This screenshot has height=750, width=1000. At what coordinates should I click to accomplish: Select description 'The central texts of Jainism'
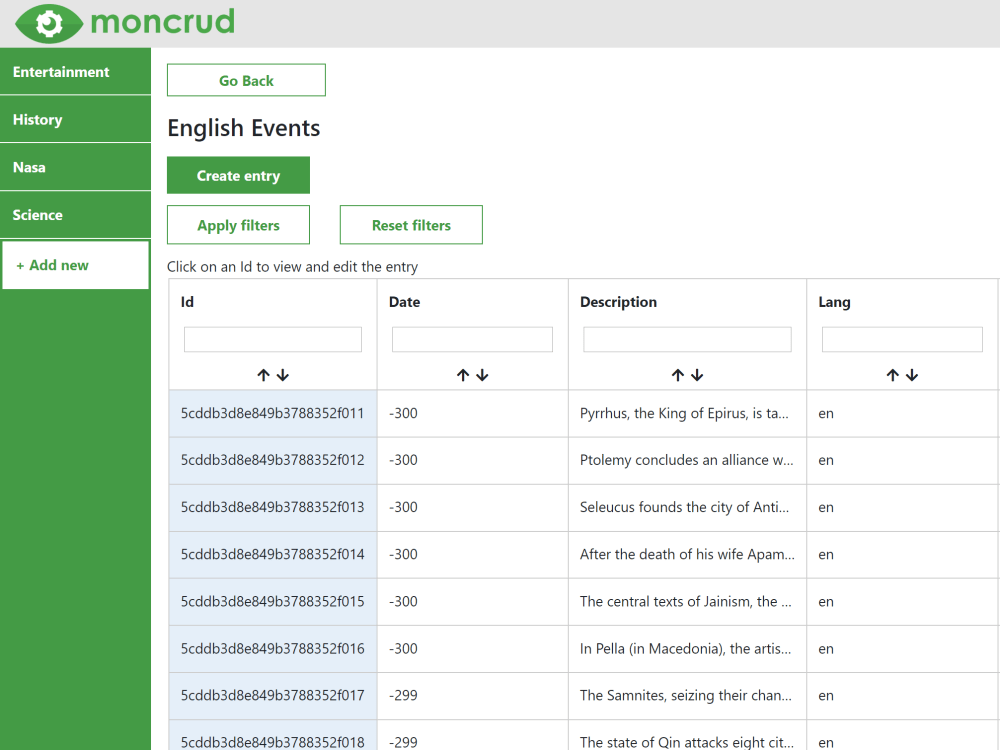(x=686, y=602)
